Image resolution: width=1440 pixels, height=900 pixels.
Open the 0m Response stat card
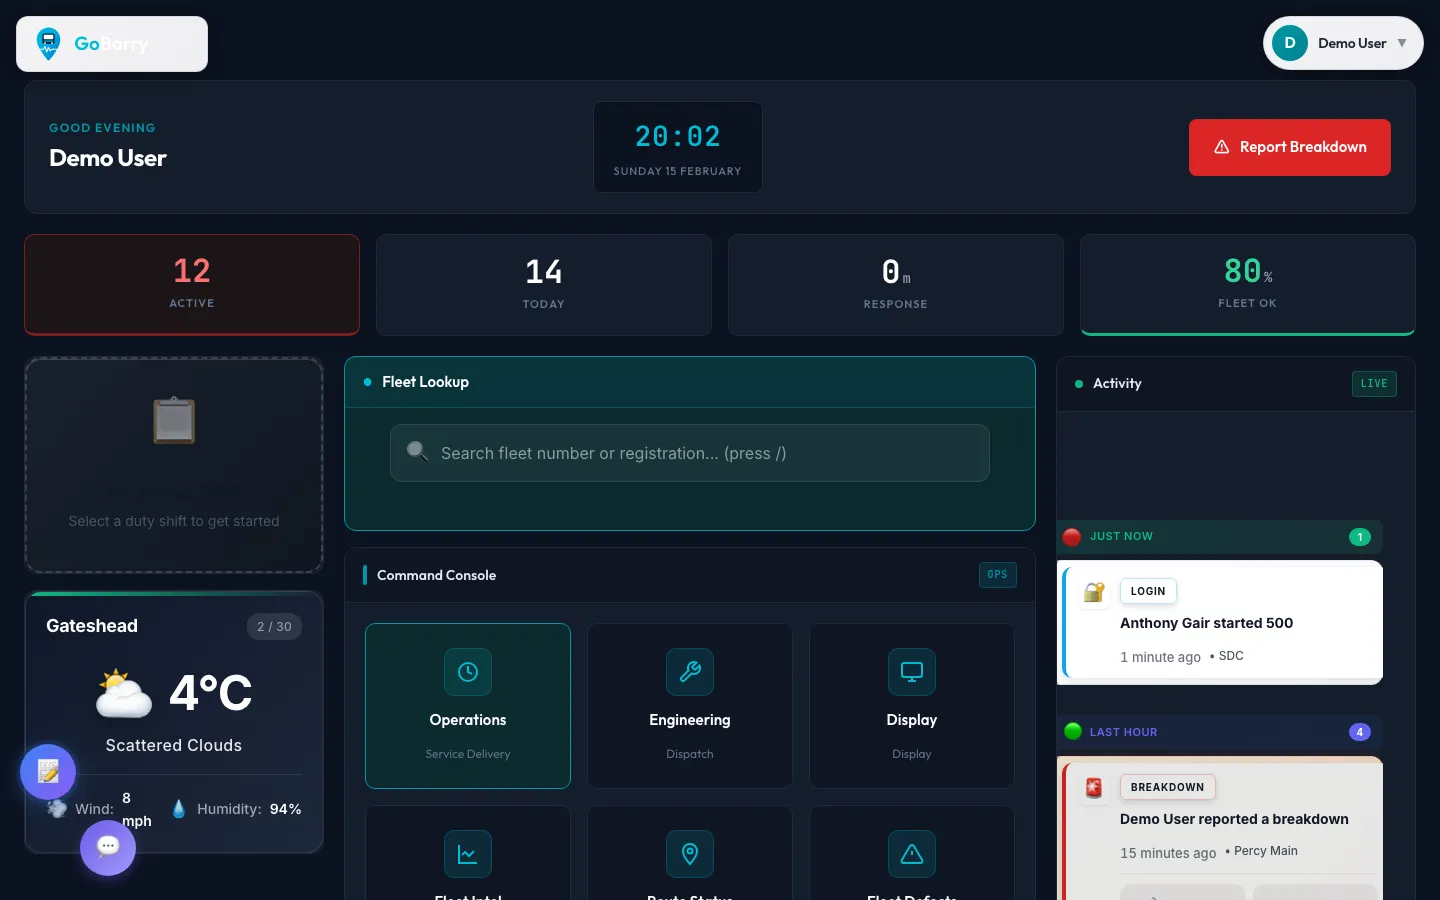(x=896, y=285)
